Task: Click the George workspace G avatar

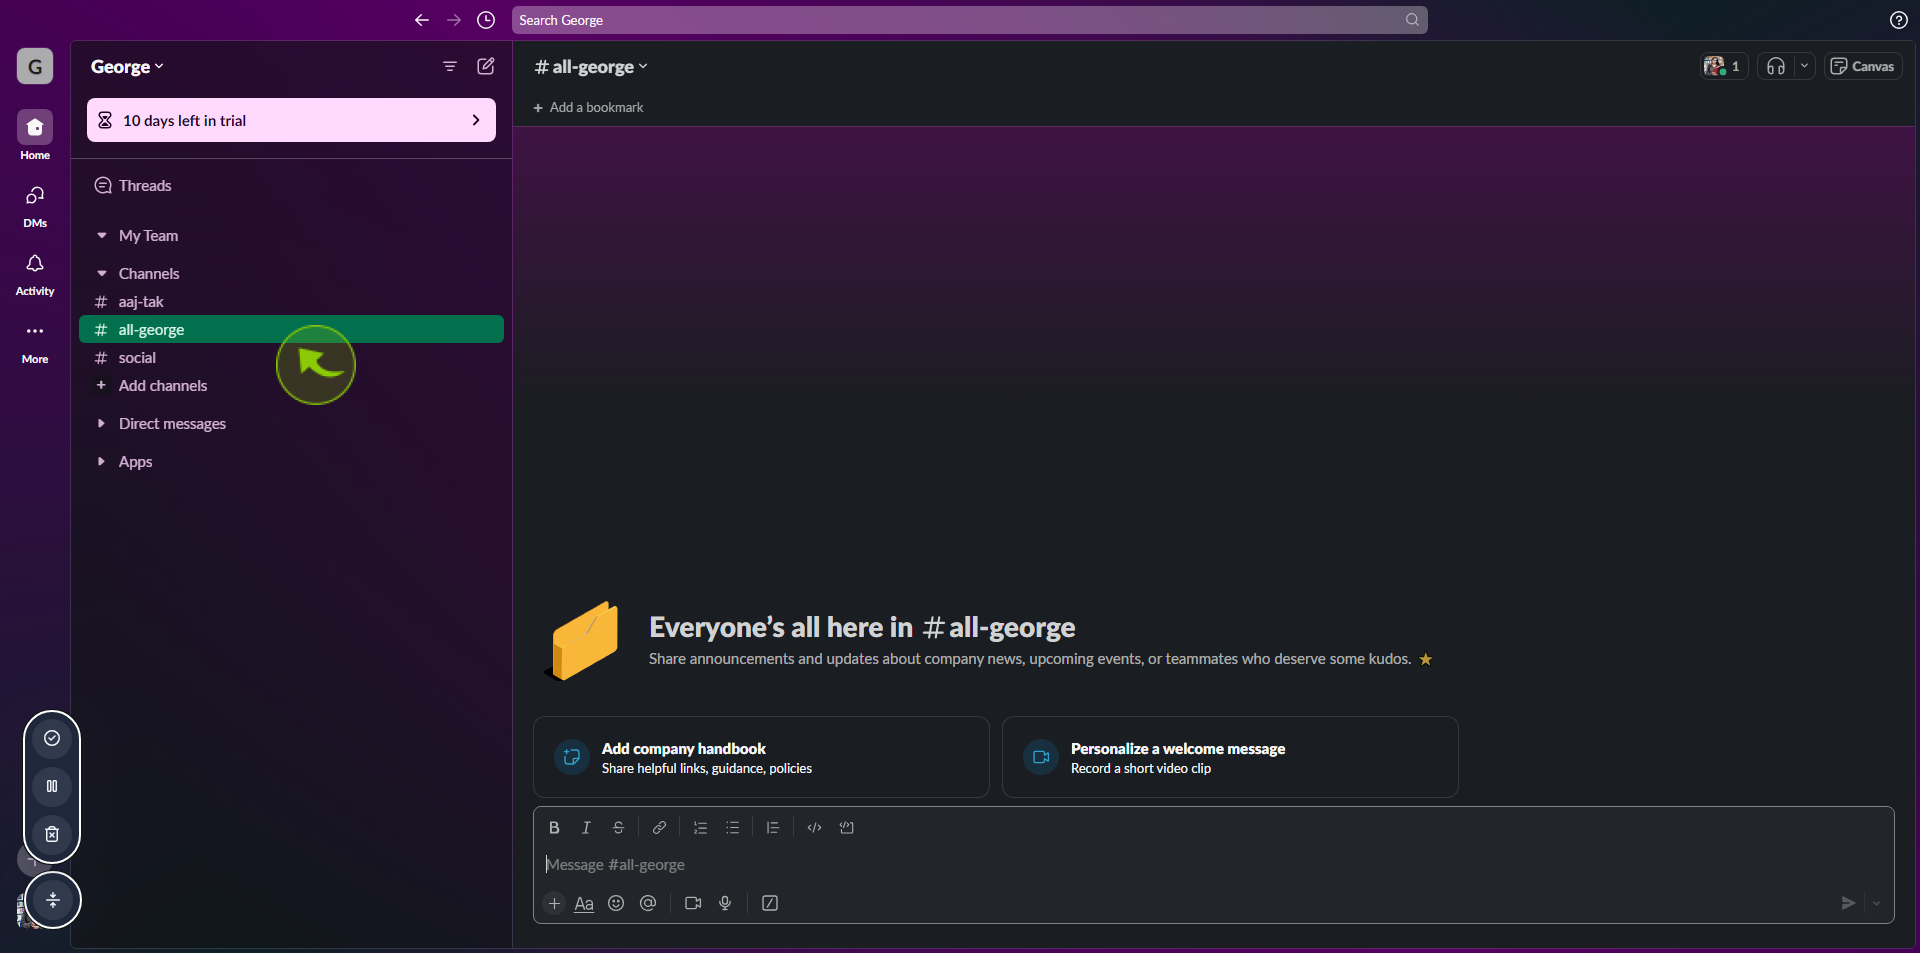Action: click(35, 67)
